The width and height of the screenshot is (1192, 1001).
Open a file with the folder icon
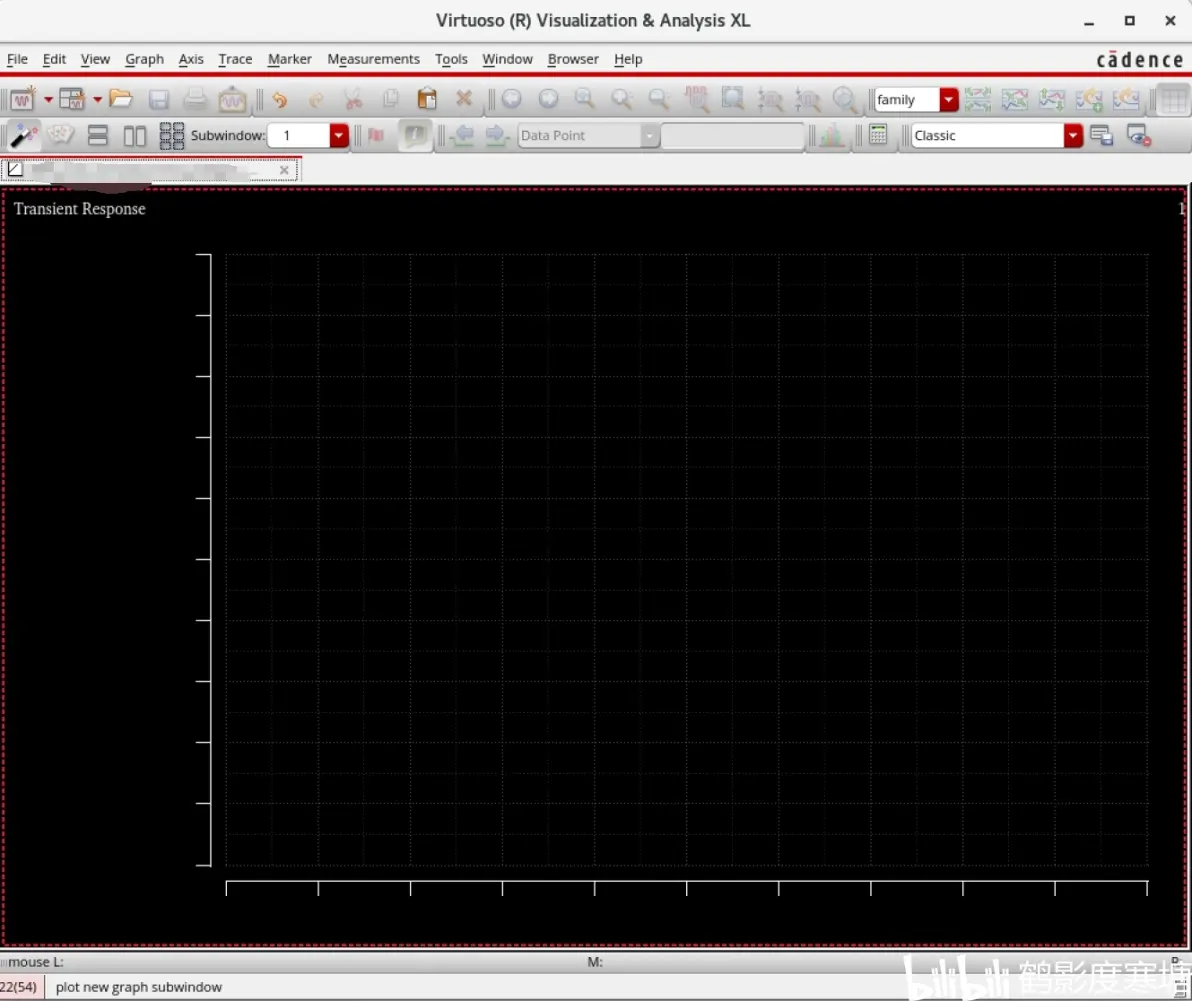coord(121,99)
